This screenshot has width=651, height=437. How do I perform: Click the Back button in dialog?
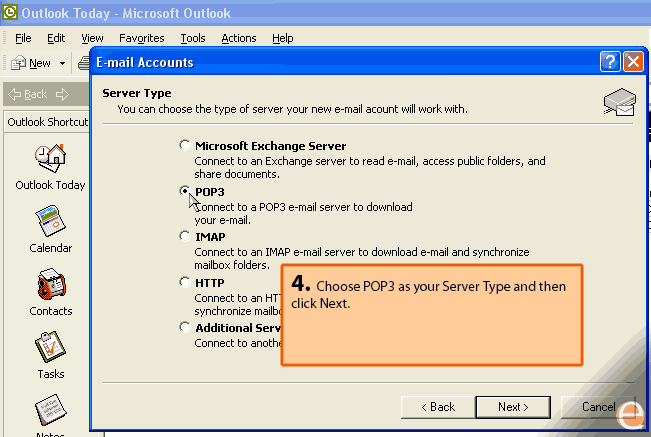(437, 407)
